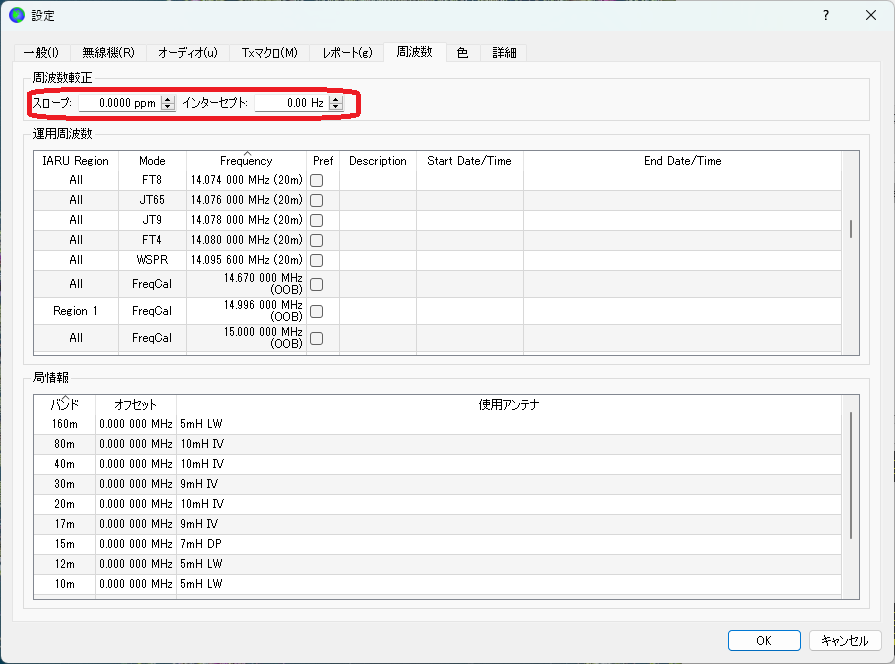The width and height of the screenshot is (895, 664).
Task: Click the スロープ ppm input field
Action: click(120, 103)
